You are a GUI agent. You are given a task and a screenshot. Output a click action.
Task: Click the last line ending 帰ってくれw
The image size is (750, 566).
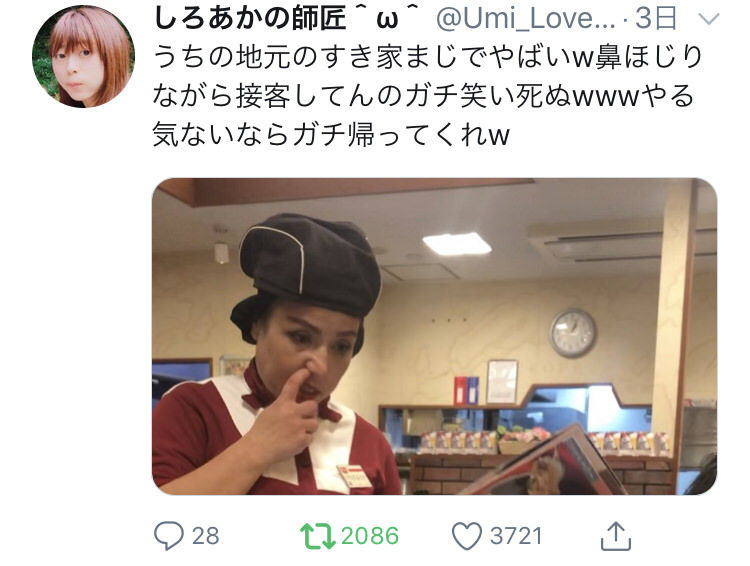click(331, 134)
